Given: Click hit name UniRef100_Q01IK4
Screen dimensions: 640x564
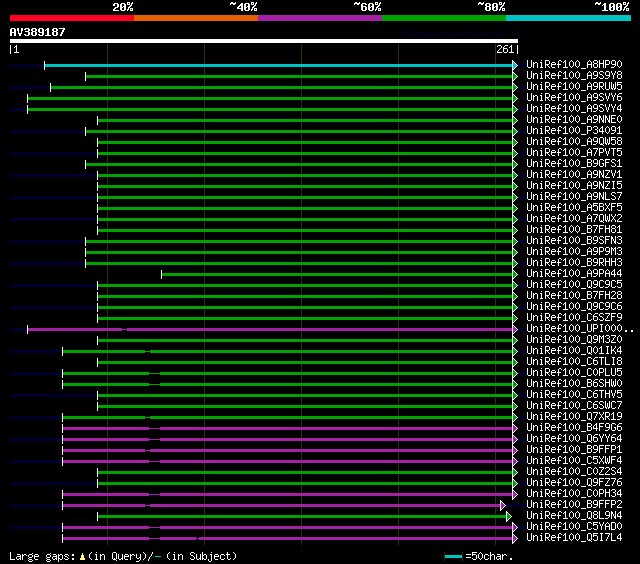Looking at the screenshot, I should [x=574, y=351].
